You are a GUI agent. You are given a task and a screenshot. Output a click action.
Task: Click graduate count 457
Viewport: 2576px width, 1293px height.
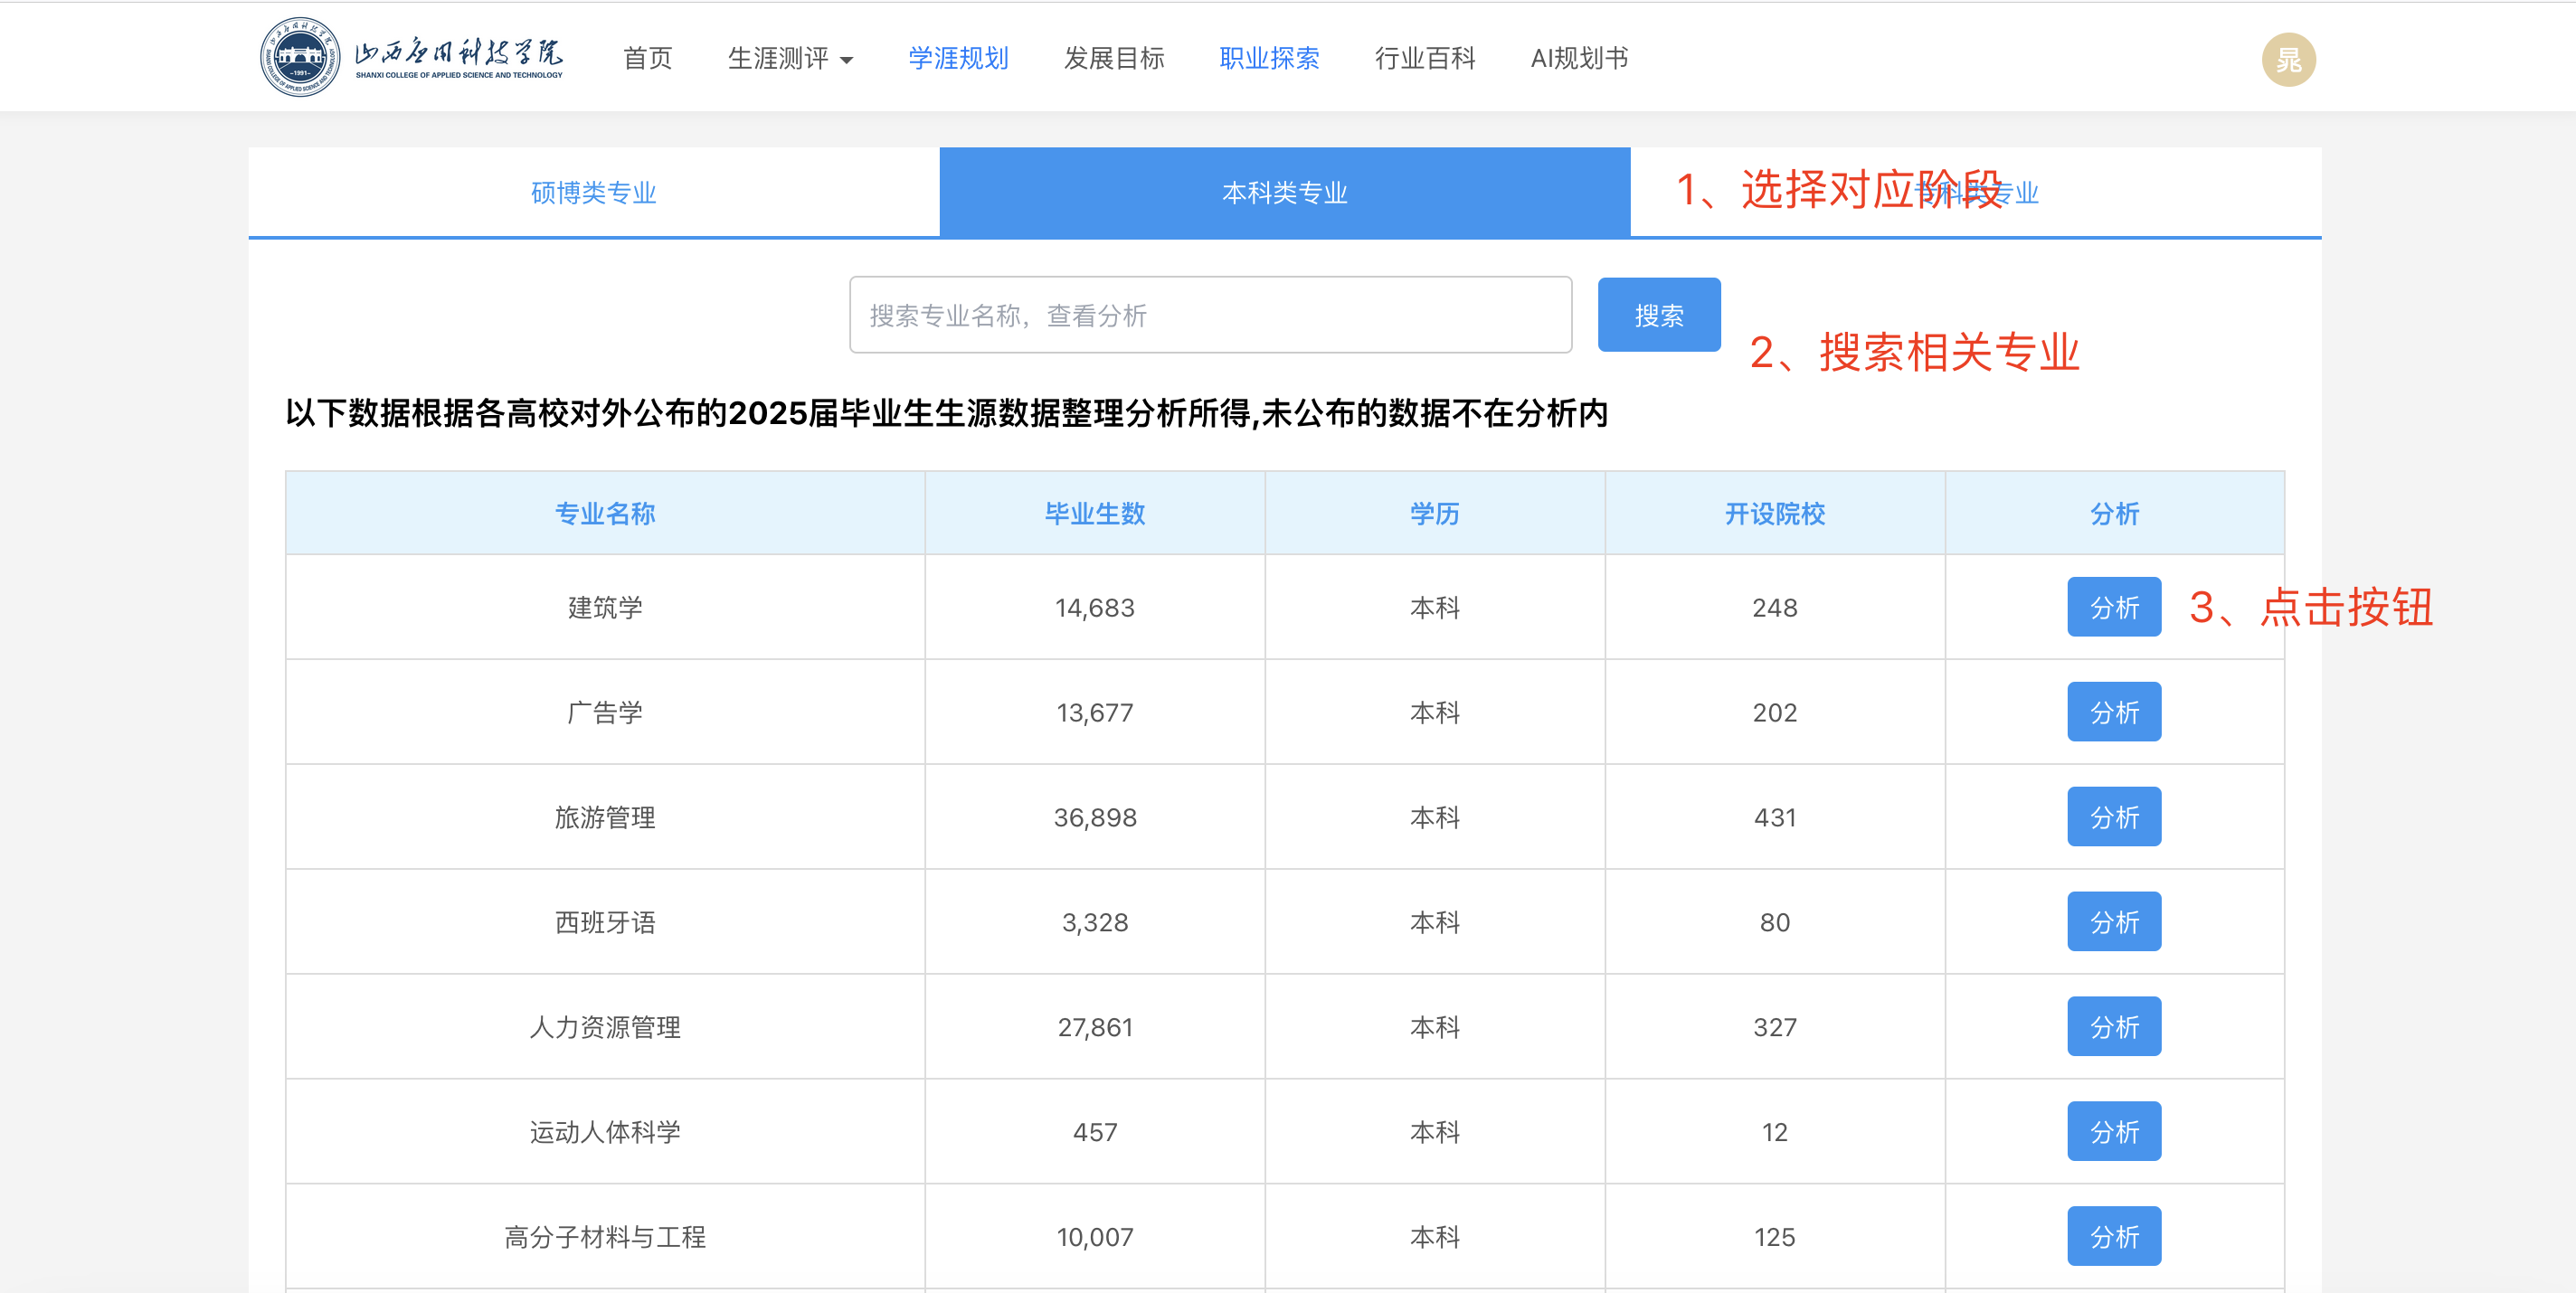click(1095, 1133)
